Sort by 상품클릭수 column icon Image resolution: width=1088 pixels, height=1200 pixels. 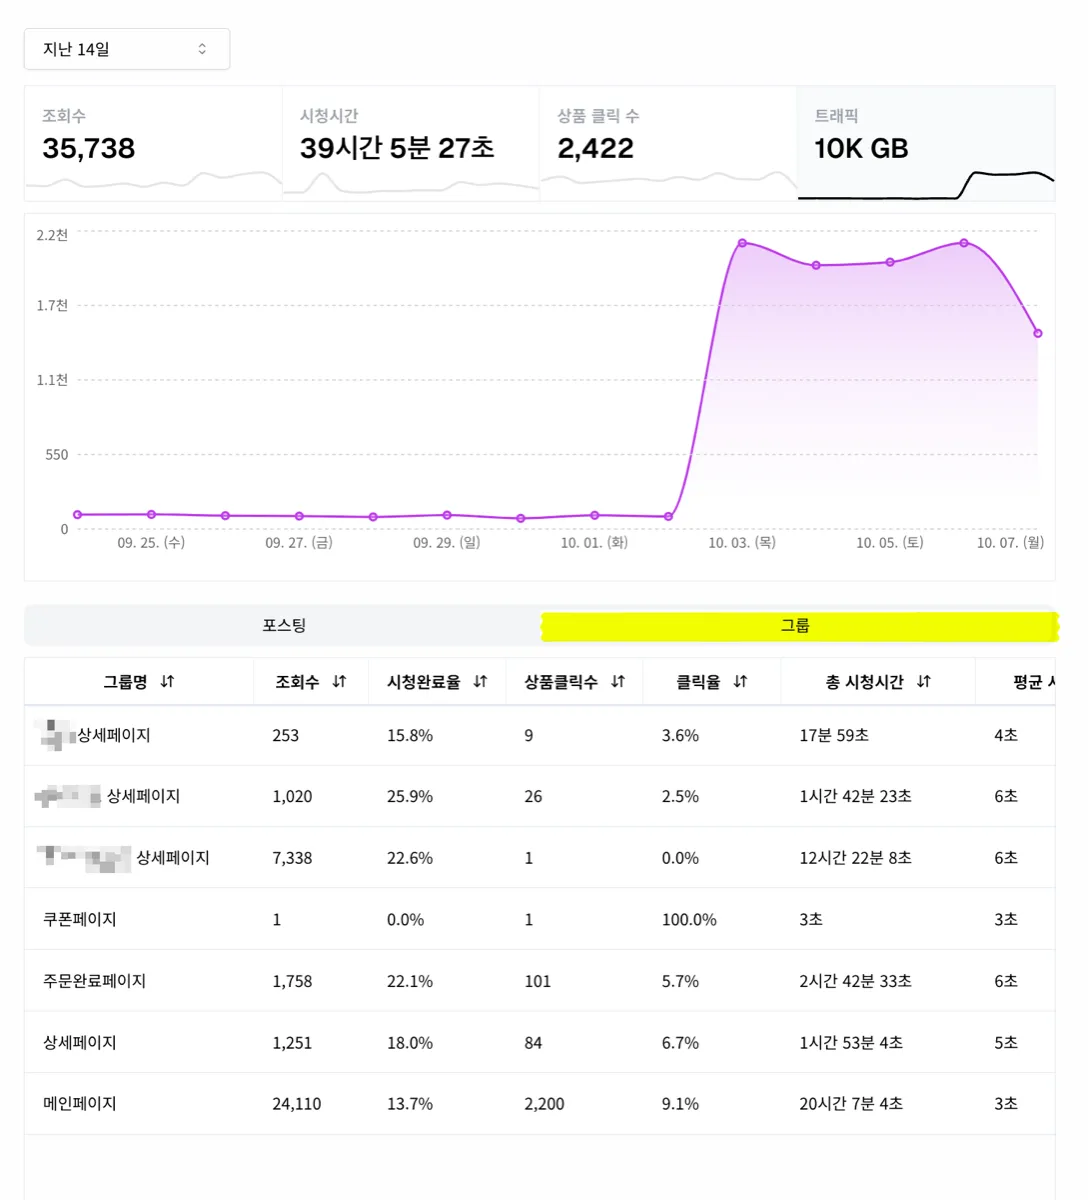618,682
